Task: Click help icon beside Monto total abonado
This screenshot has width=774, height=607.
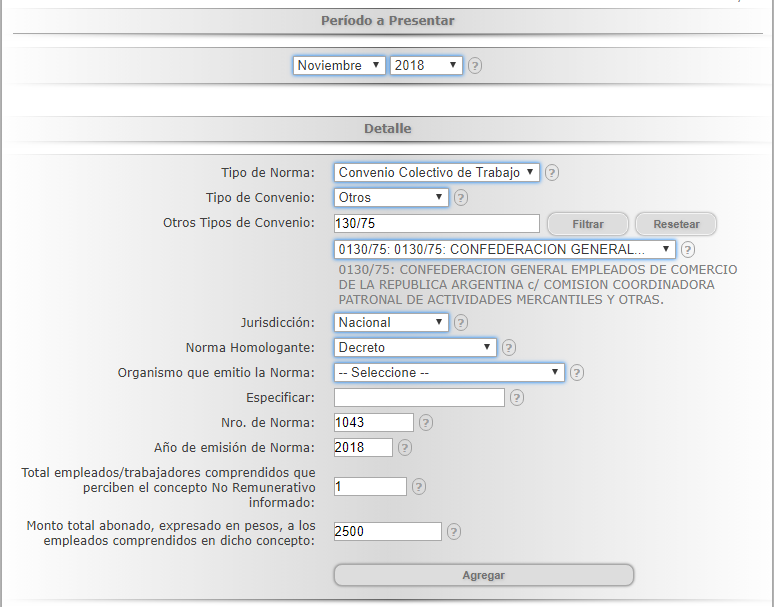Action: [x=454, y=531]
